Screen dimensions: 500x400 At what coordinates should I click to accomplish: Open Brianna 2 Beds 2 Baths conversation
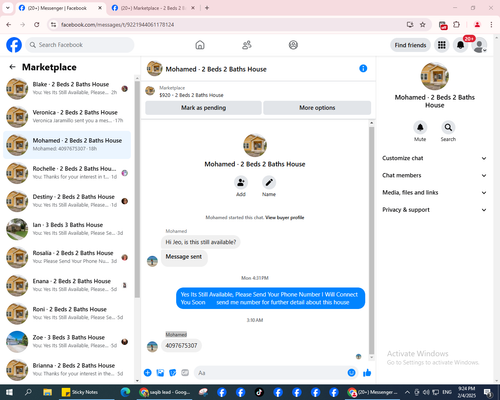tap(67, 369)
